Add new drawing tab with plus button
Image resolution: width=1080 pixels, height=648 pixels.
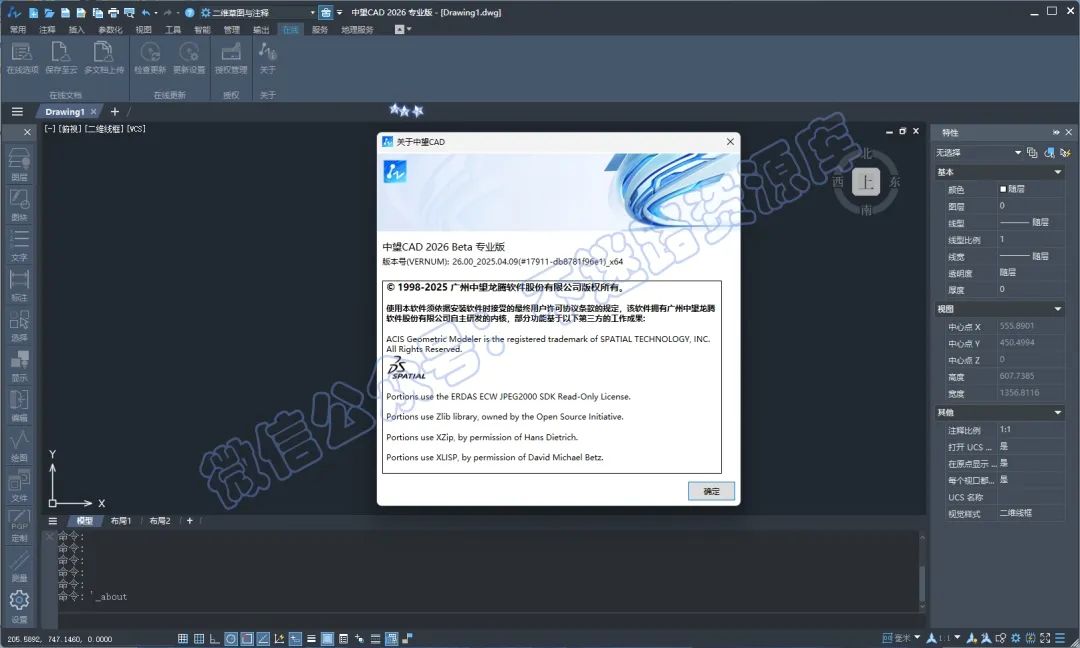pos(114,112)
